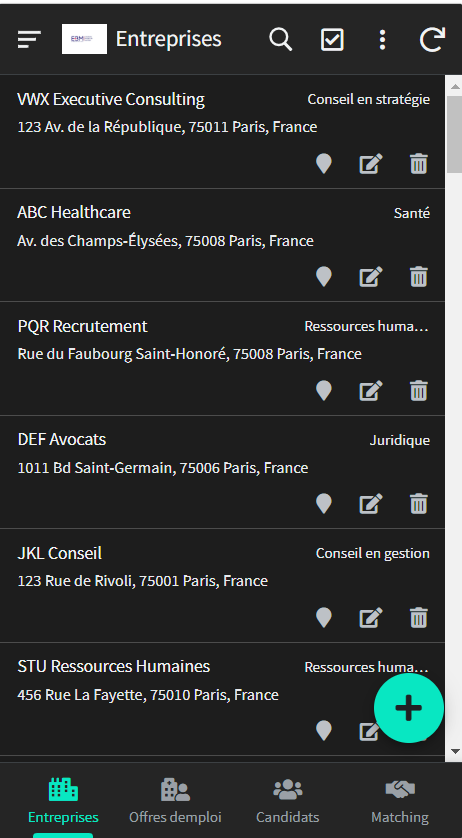Open the Matching tab

coord(400,800)
